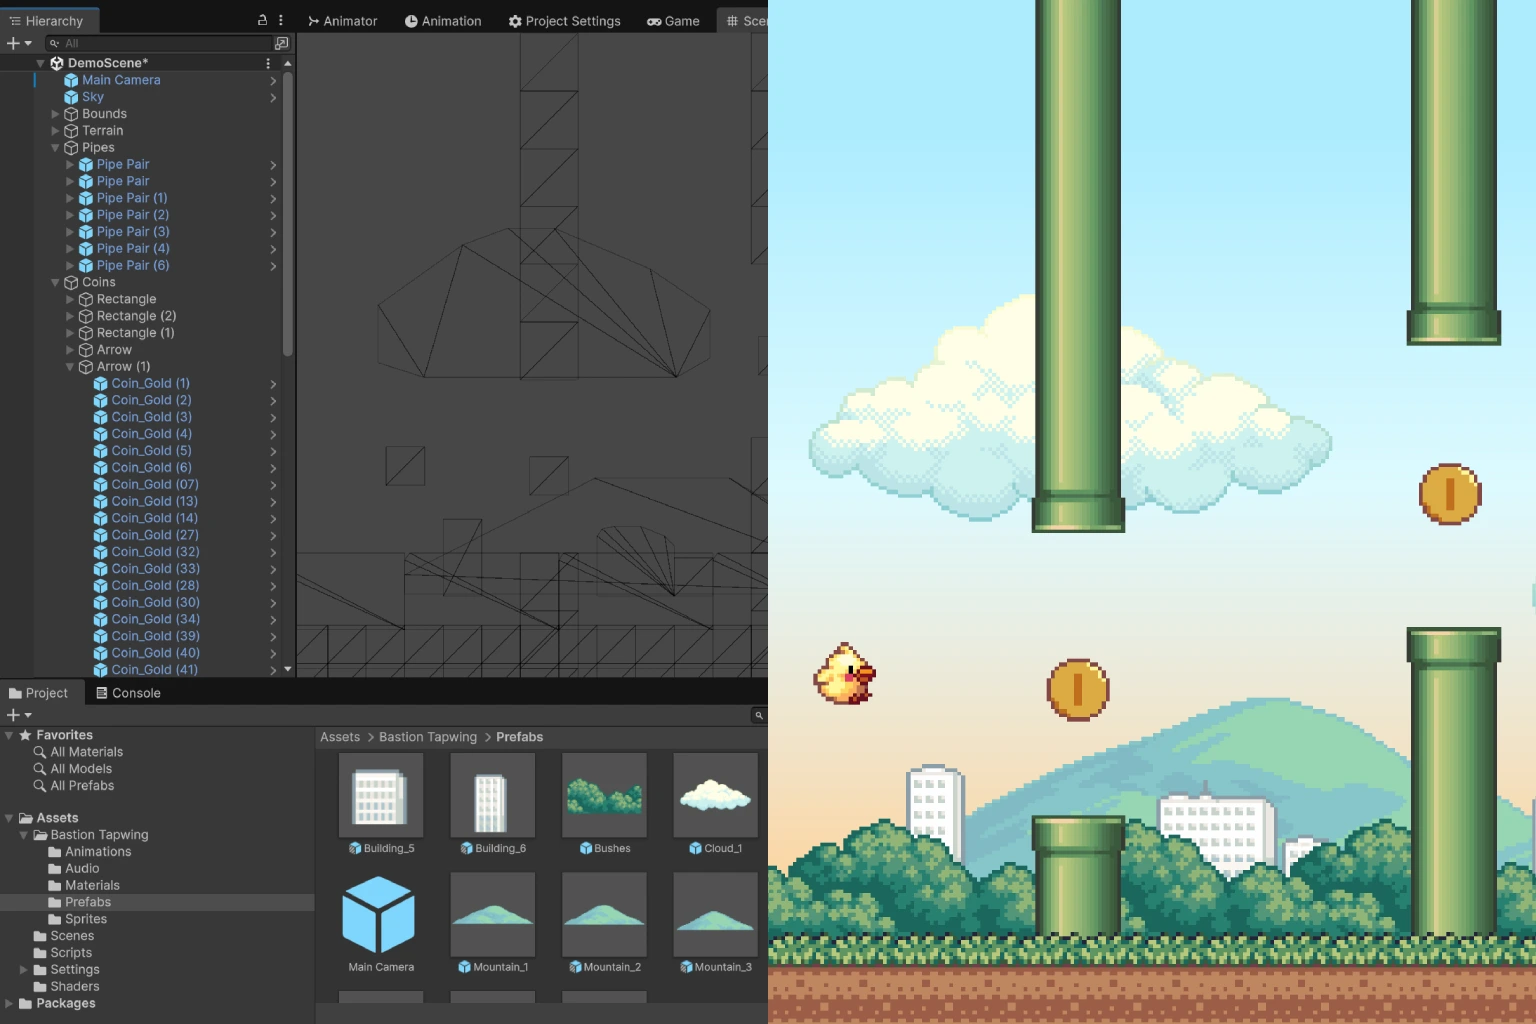
Task: Open the Coin_Gold (5) prefab arrow
Action: click(x=273, y=451)
